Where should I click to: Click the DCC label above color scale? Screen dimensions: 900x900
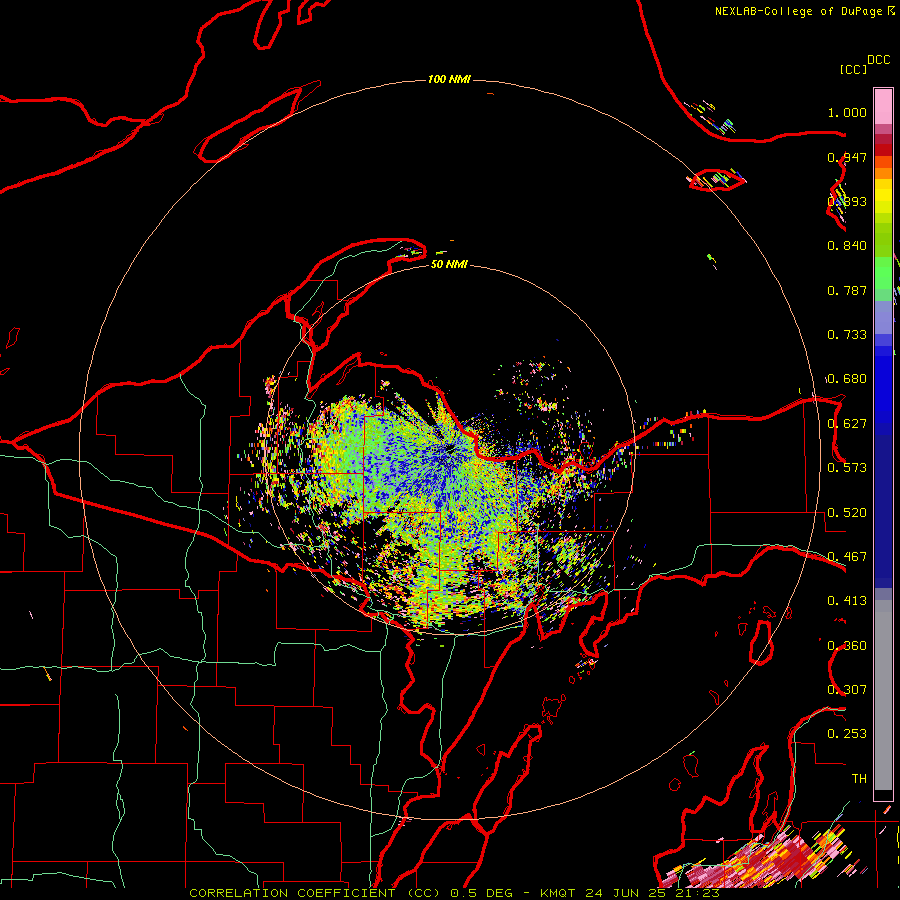(x=878, y=60)
